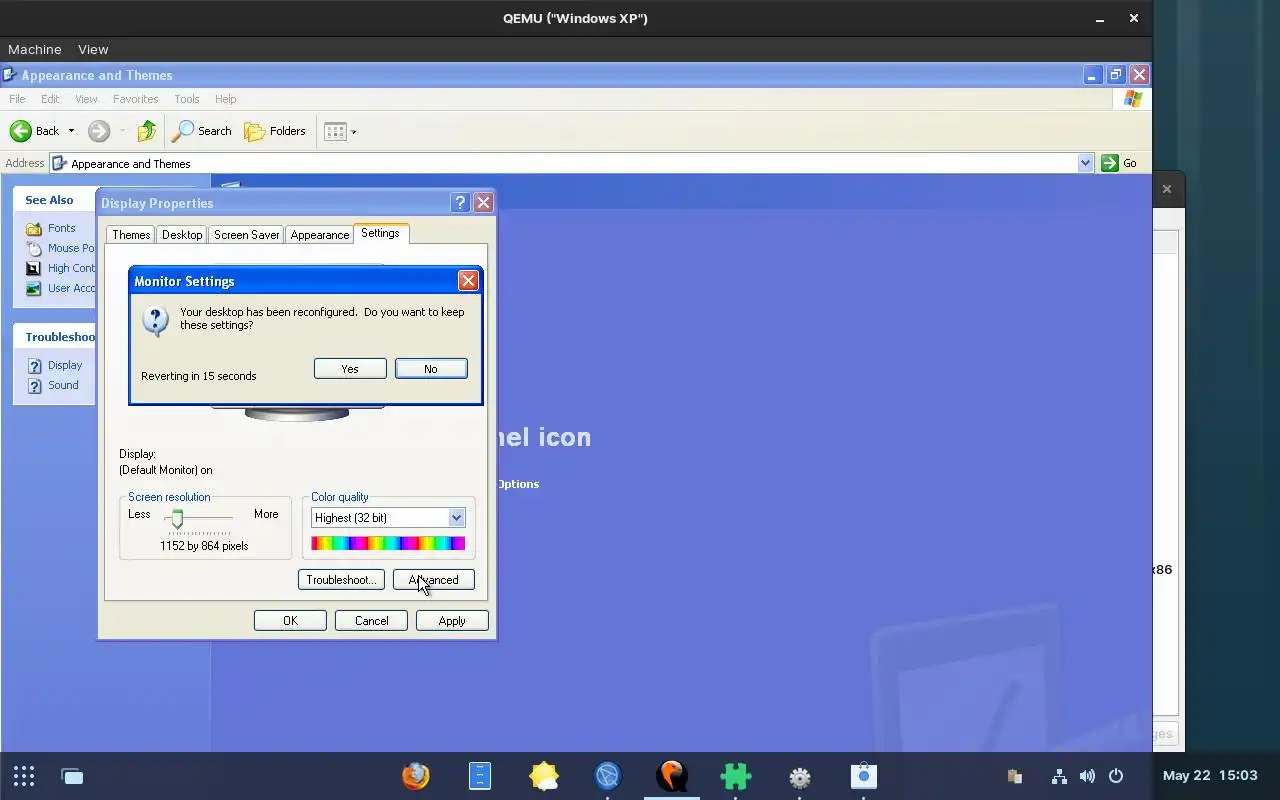Screen dimensions: 1280x800
Task: Select the Settings tab
Action: coord(380,233)
